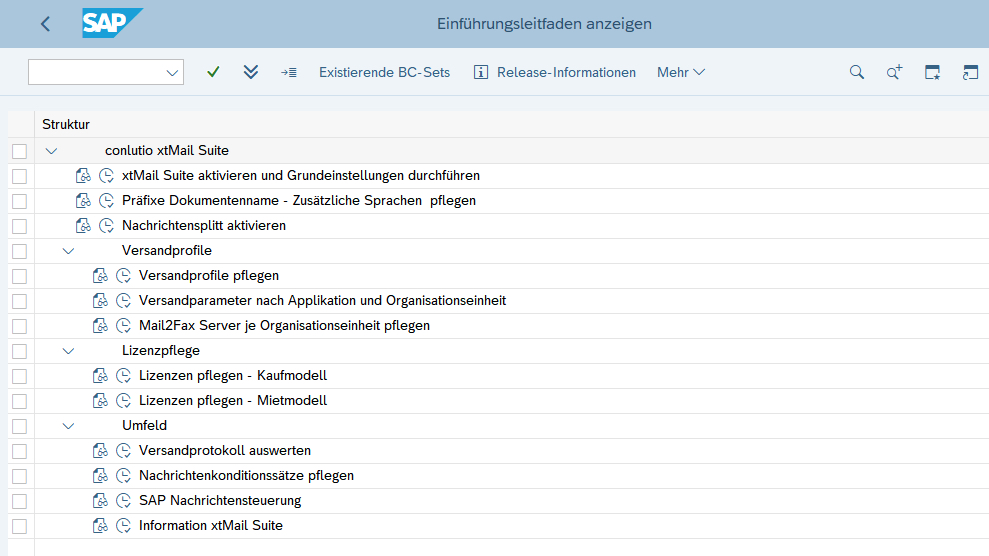
Task: Click the new window with star icon
Action: 932,72
